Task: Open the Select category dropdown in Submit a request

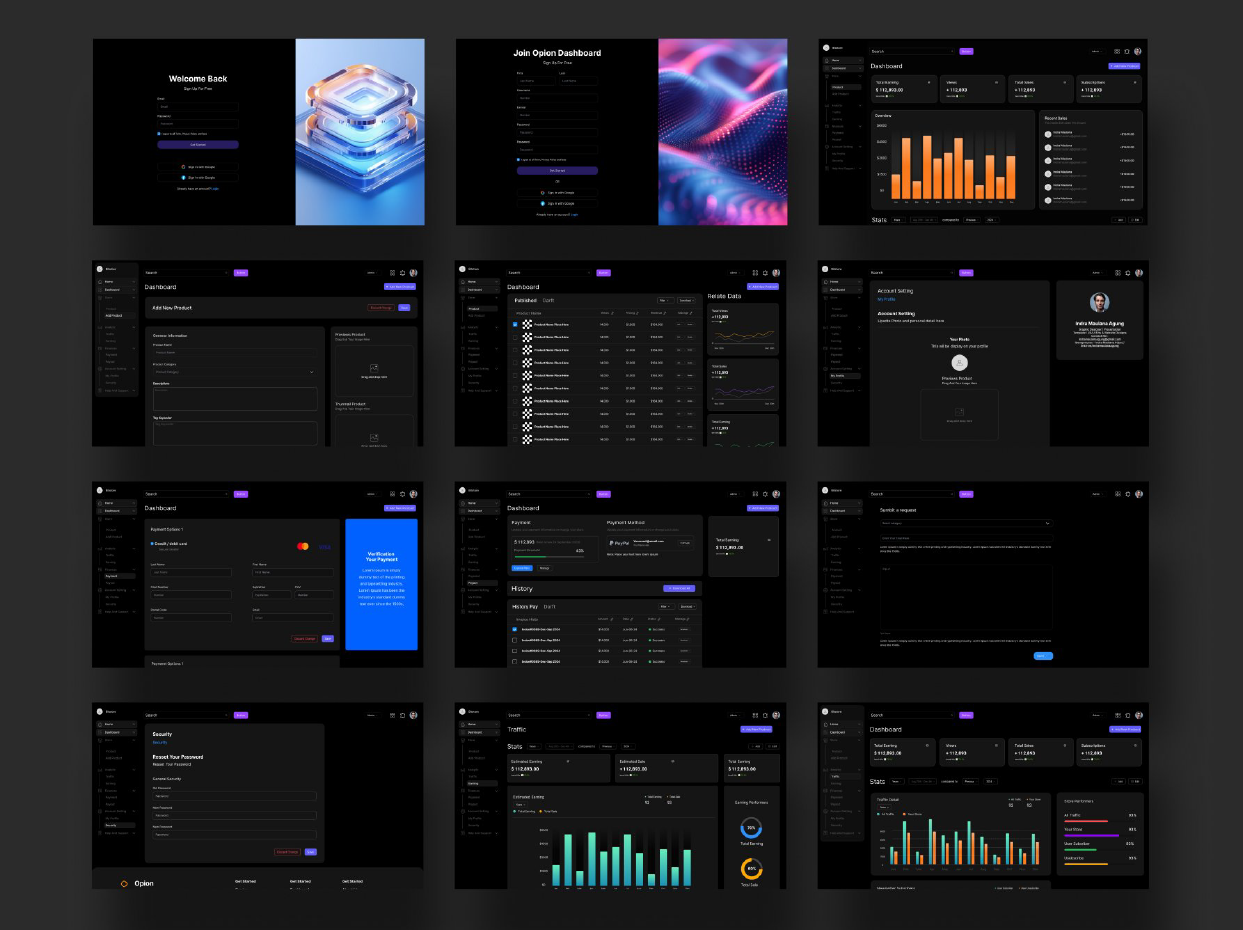Action: (x=965, y=523)
